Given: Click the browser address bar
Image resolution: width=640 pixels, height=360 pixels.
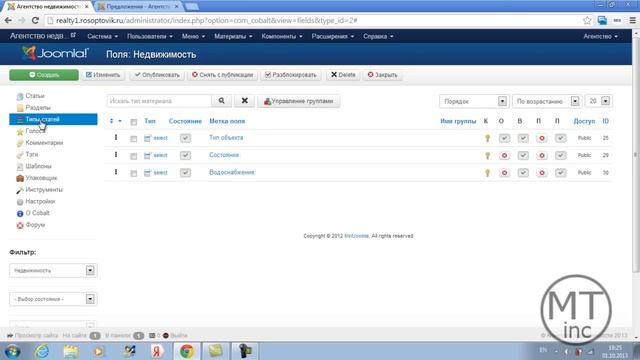Looking at the screenshot, I should 312,20.
